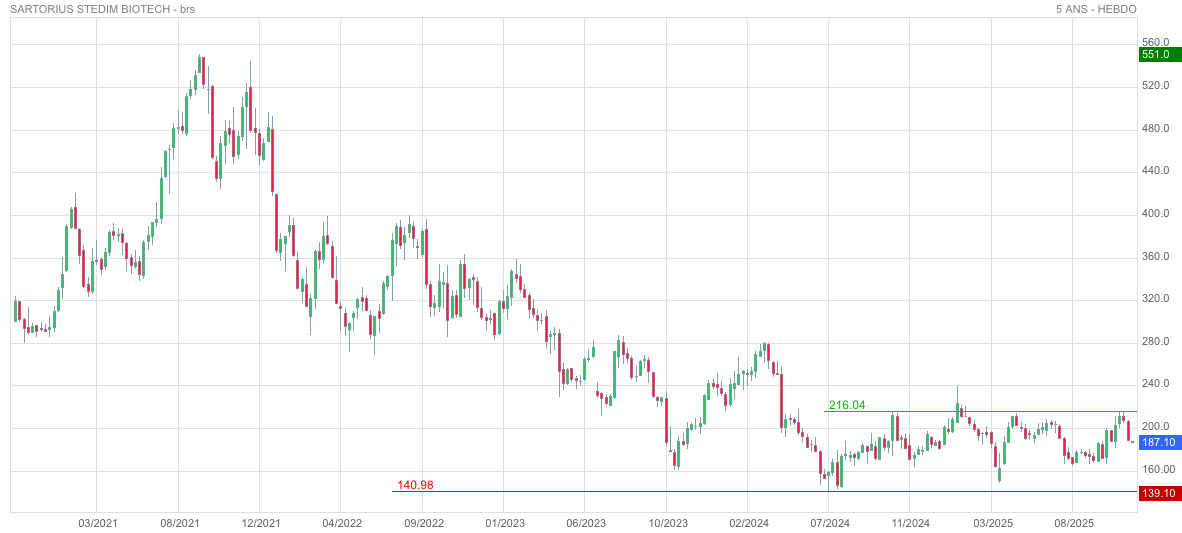Viewport: 1182px width, 533px height.
Task: Click the 12/2021 date on the time axis
Action: (x=260, y=523)
